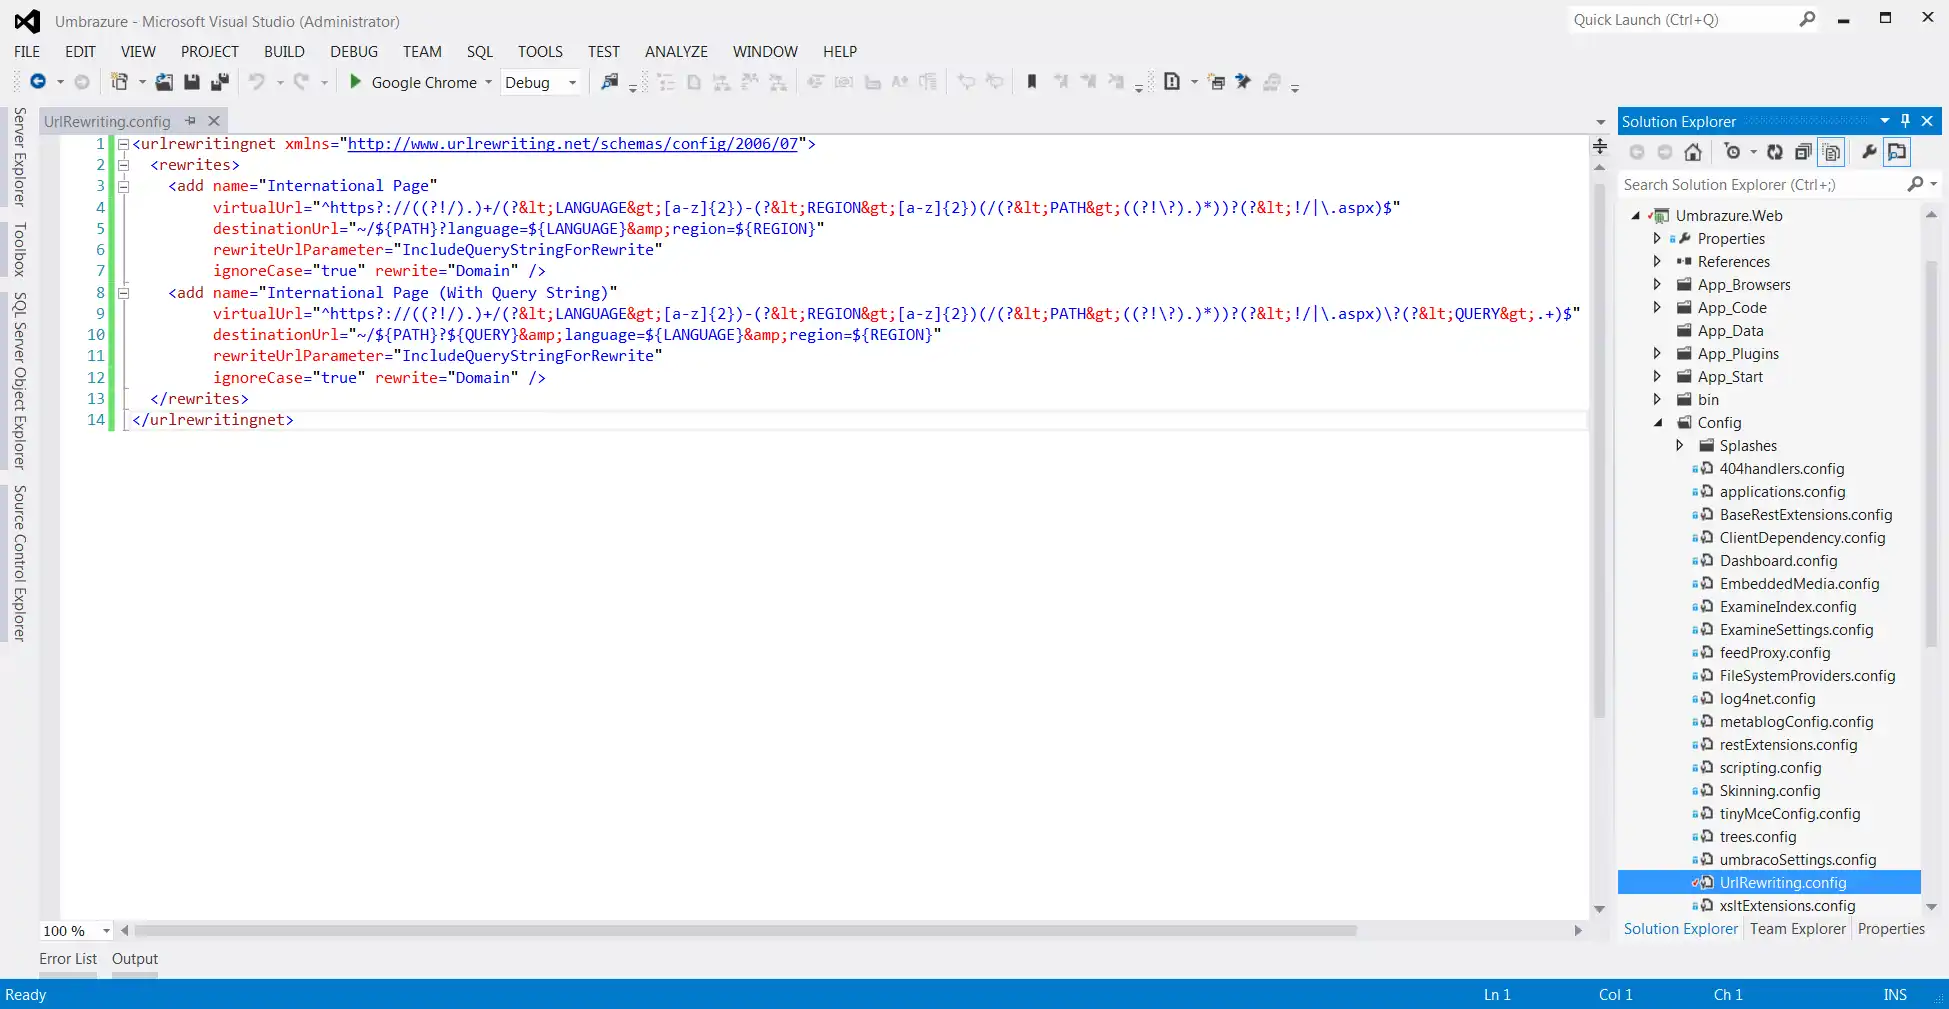Open Solution Explorer search options dropdown
This screenshot has width=1949, height=1009.
[x=1934, y=184]
